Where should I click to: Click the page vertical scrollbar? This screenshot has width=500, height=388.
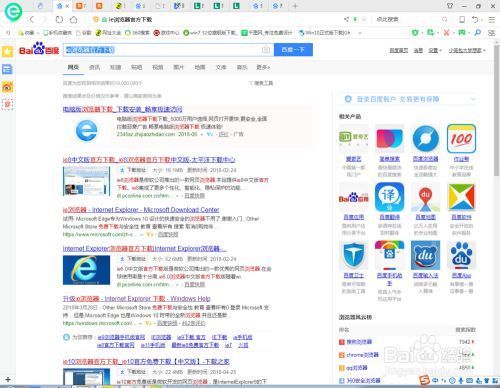point(496,110)
